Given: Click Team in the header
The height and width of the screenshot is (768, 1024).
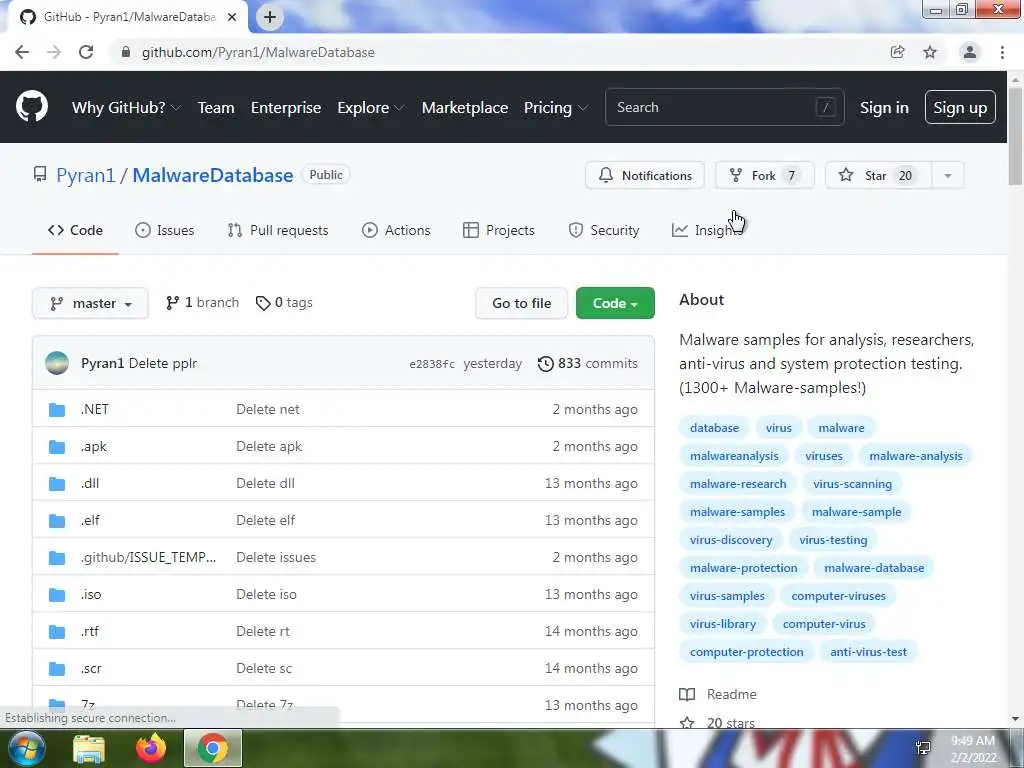Looking at the screenshot, I should 216,107.
